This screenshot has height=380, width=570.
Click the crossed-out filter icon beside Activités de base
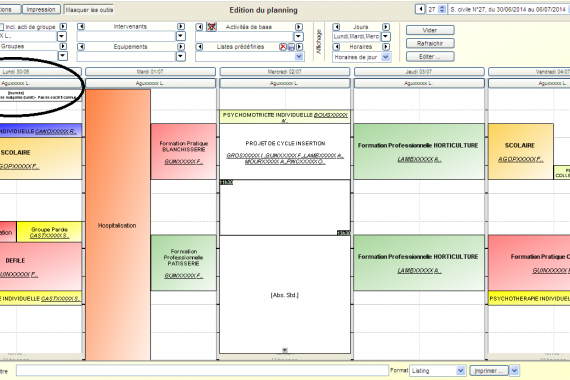click(211, 27)
